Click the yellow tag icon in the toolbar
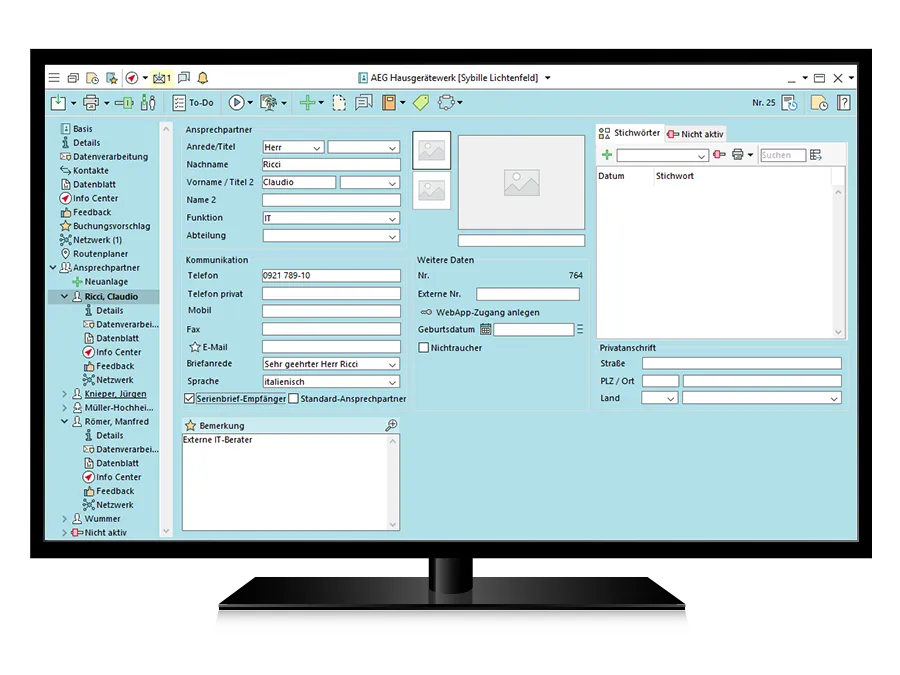This screenshot has height=675, width=900. point(420,102)
